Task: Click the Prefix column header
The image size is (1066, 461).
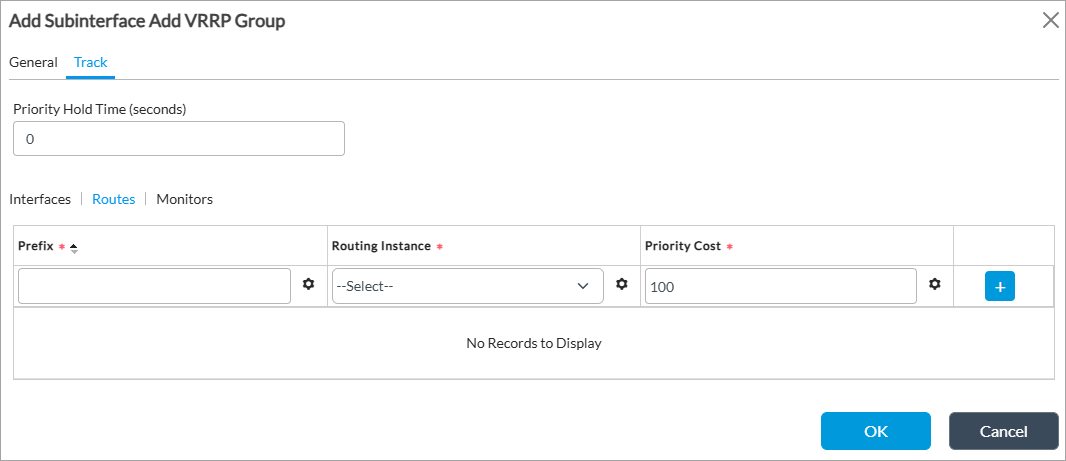Action: [36, 246]
